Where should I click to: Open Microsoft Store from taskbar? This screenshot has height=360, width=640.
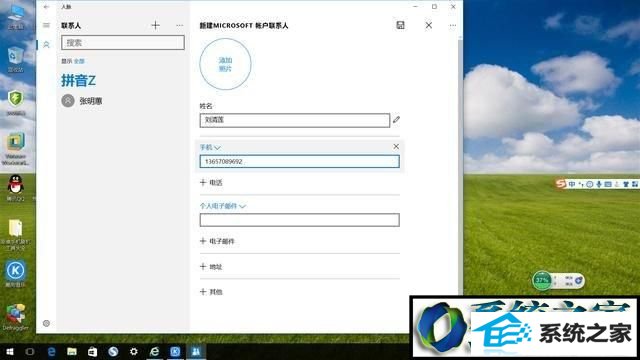[93, 351]
